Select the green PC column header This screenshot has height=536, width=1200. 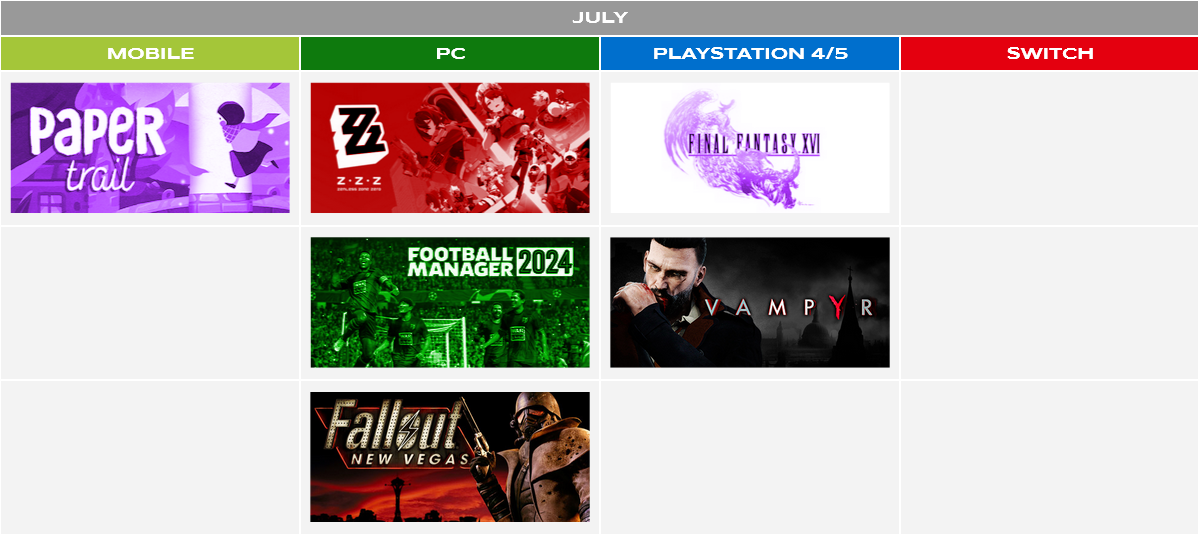click(450, 54)
